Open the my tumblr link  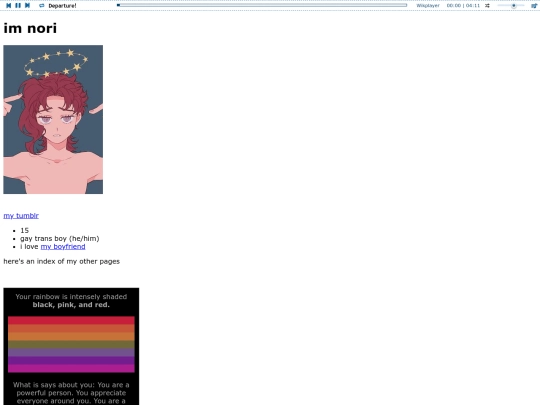coord(21,216)
